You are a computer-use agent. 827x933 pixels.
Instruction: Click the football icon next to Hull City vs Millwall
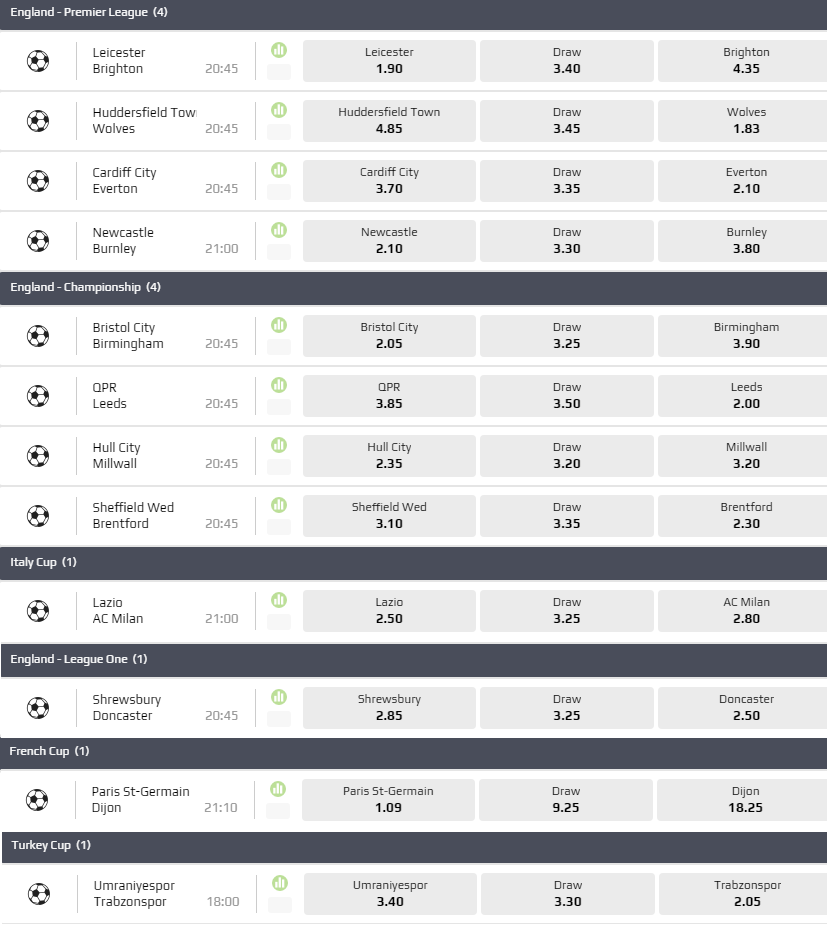click(x=38, y=456)
